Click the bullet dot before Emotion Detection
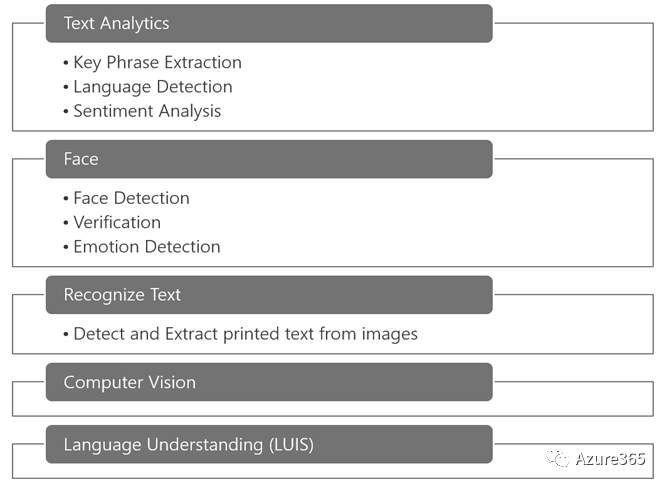The image size is (667, 486). (x=66, y=247)
